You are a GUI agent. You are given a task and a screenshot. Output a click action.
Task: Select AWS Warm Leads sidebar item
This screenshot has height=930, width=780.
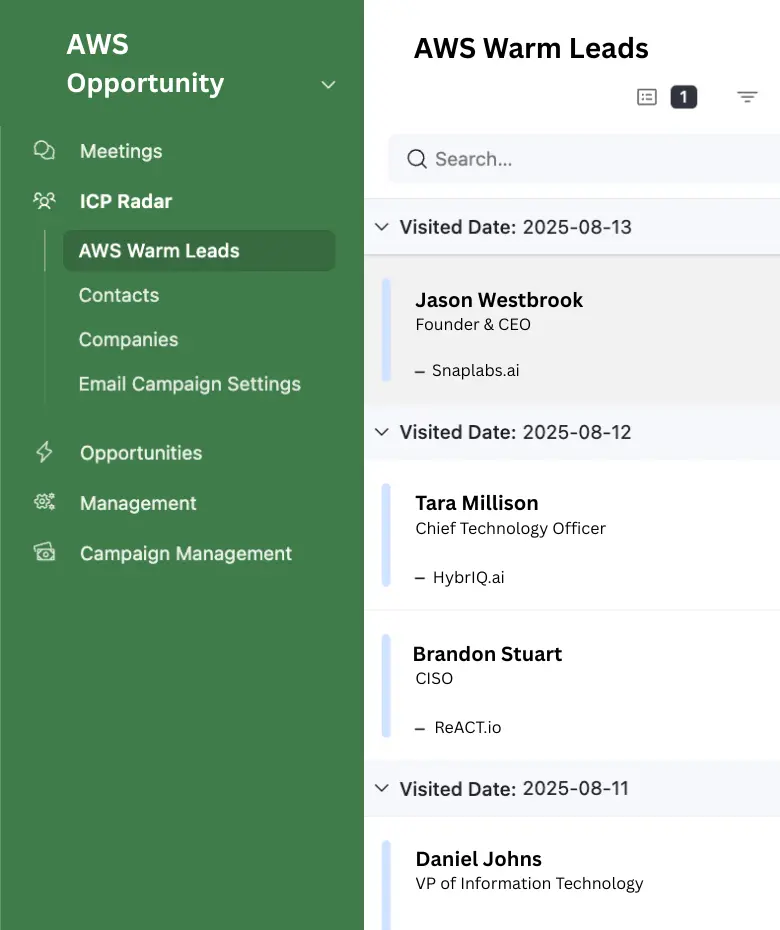click(199, 251)
